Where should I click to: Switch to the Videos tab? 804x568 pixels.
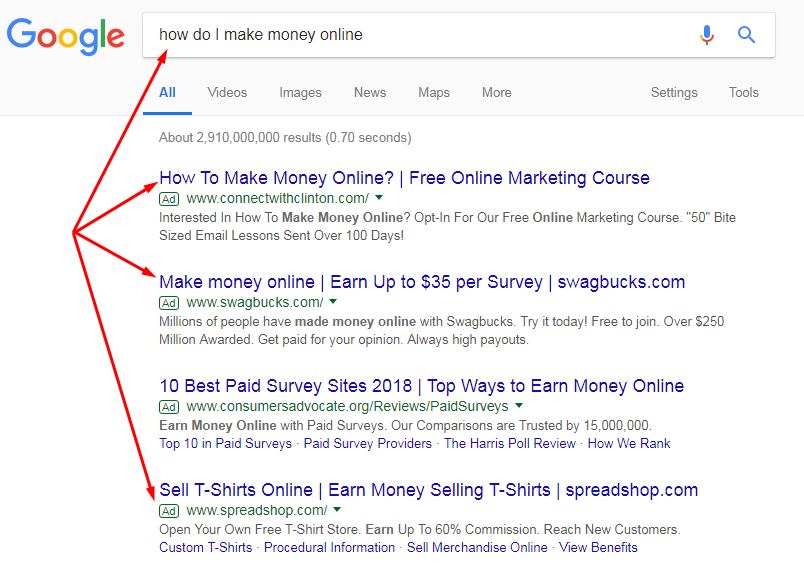click(227, 92)
